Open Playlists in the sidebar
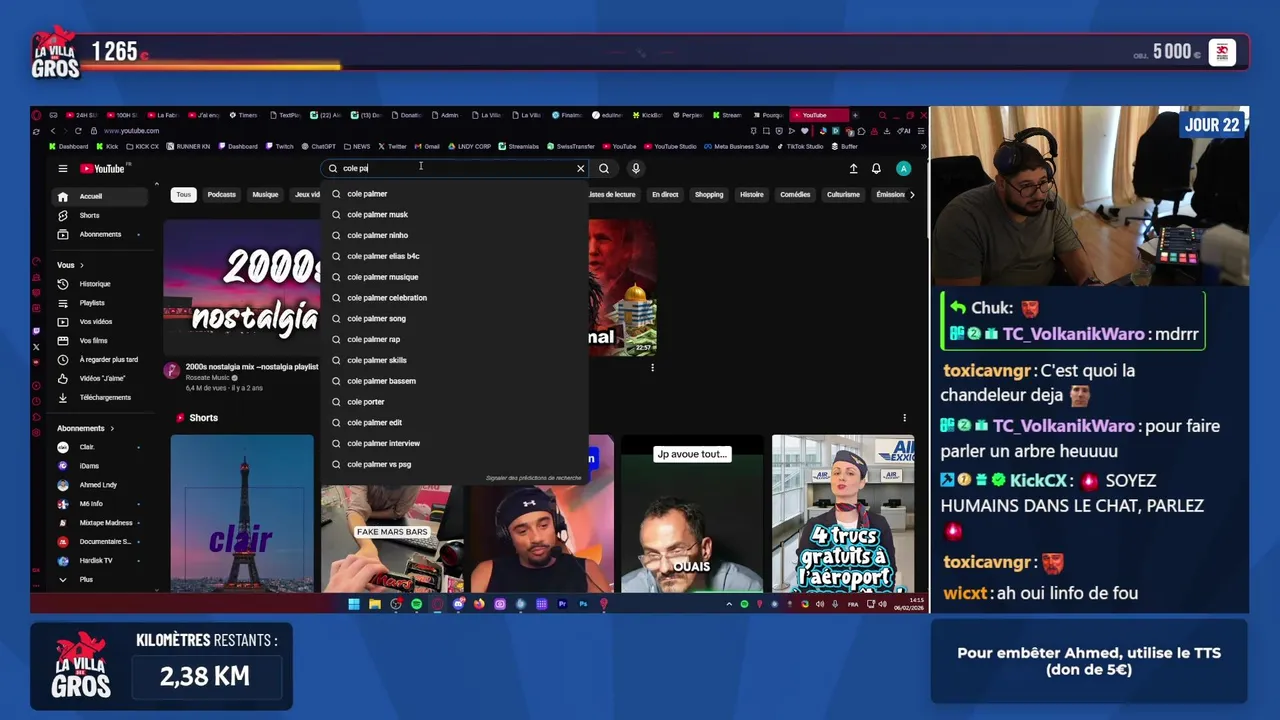Screen dimensions: 1280x720 point(100,303)
